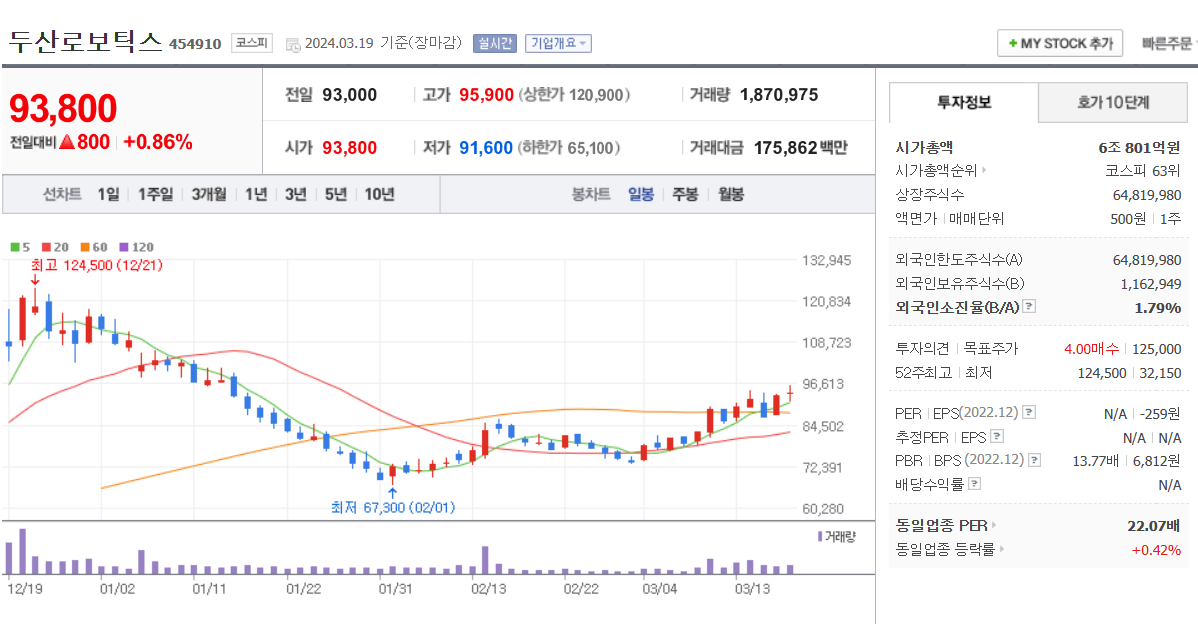Click the 두산로보틱스 stock name heading
Screen dimensions: 1198x624
point(86,41)
